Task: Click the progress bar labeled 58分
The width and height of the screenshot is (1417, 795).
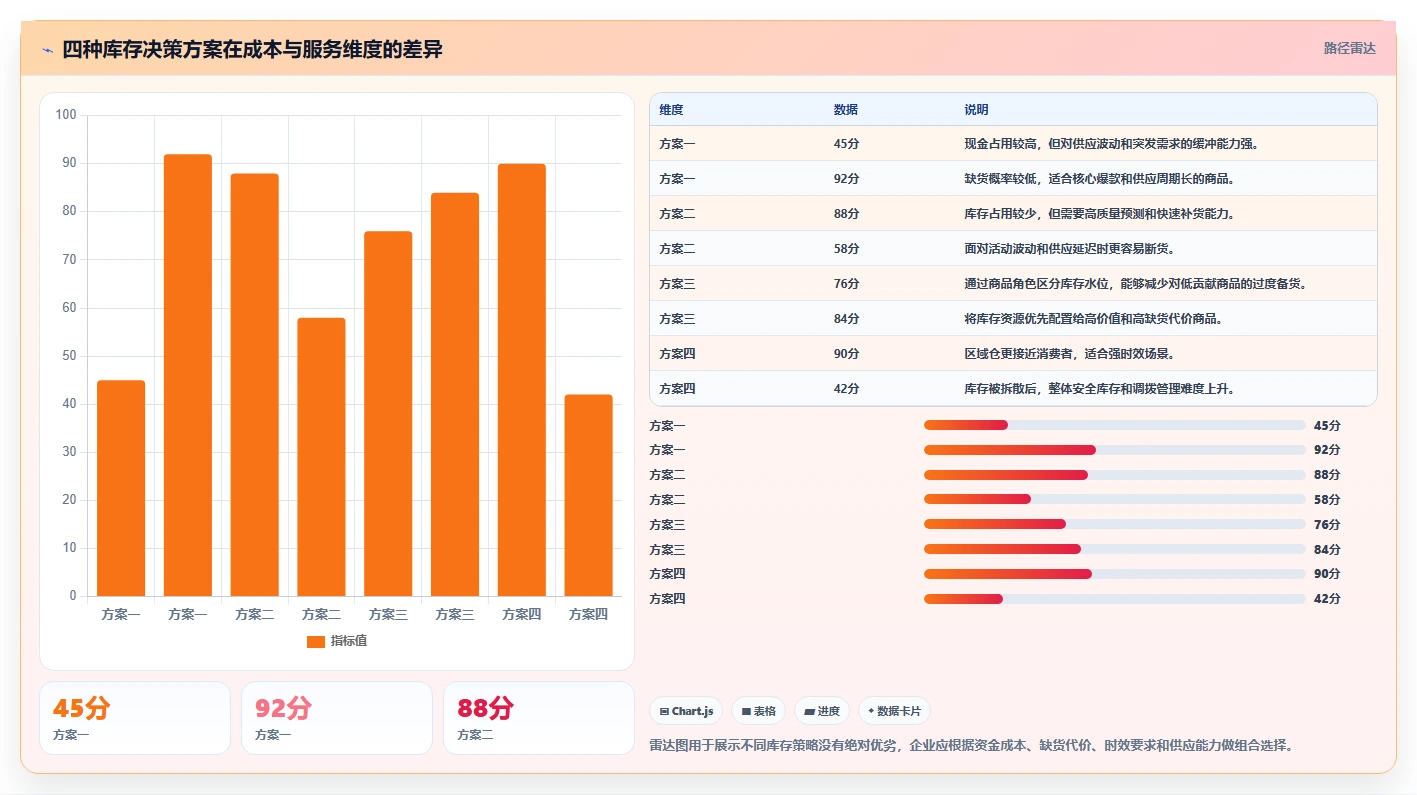Action: pyautogui.click(x=1115, y=499)
